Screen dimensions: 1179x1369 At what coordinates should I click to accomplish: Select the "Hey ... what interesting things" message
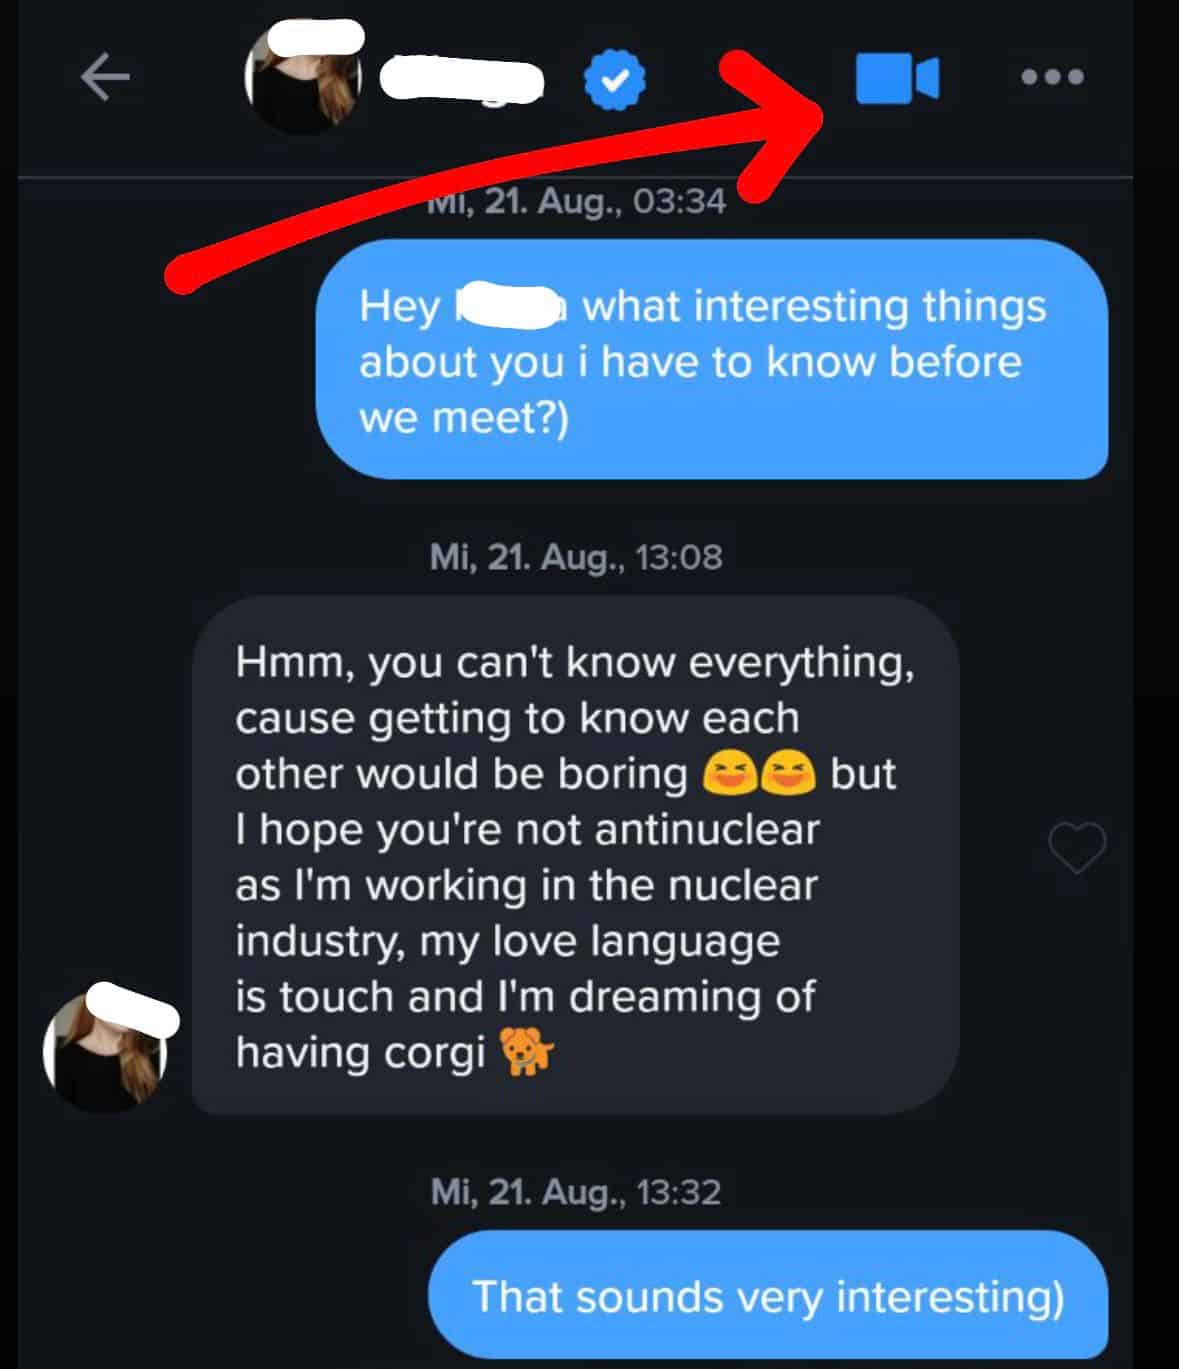coord(711,360)
